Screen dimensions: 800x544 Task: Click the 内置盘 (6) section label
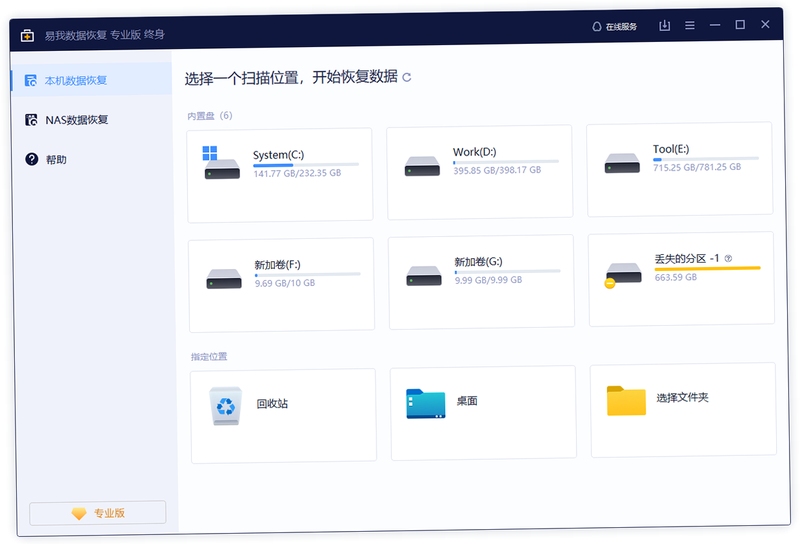210,116
